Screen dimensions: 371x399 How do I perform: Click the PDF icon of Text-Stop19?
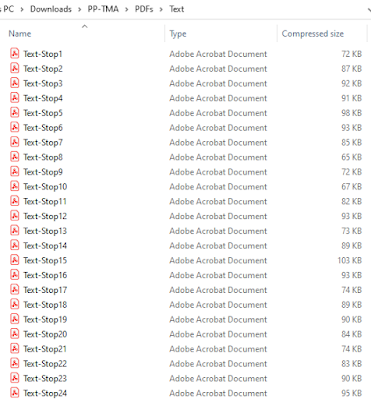[x=14, y=319]
